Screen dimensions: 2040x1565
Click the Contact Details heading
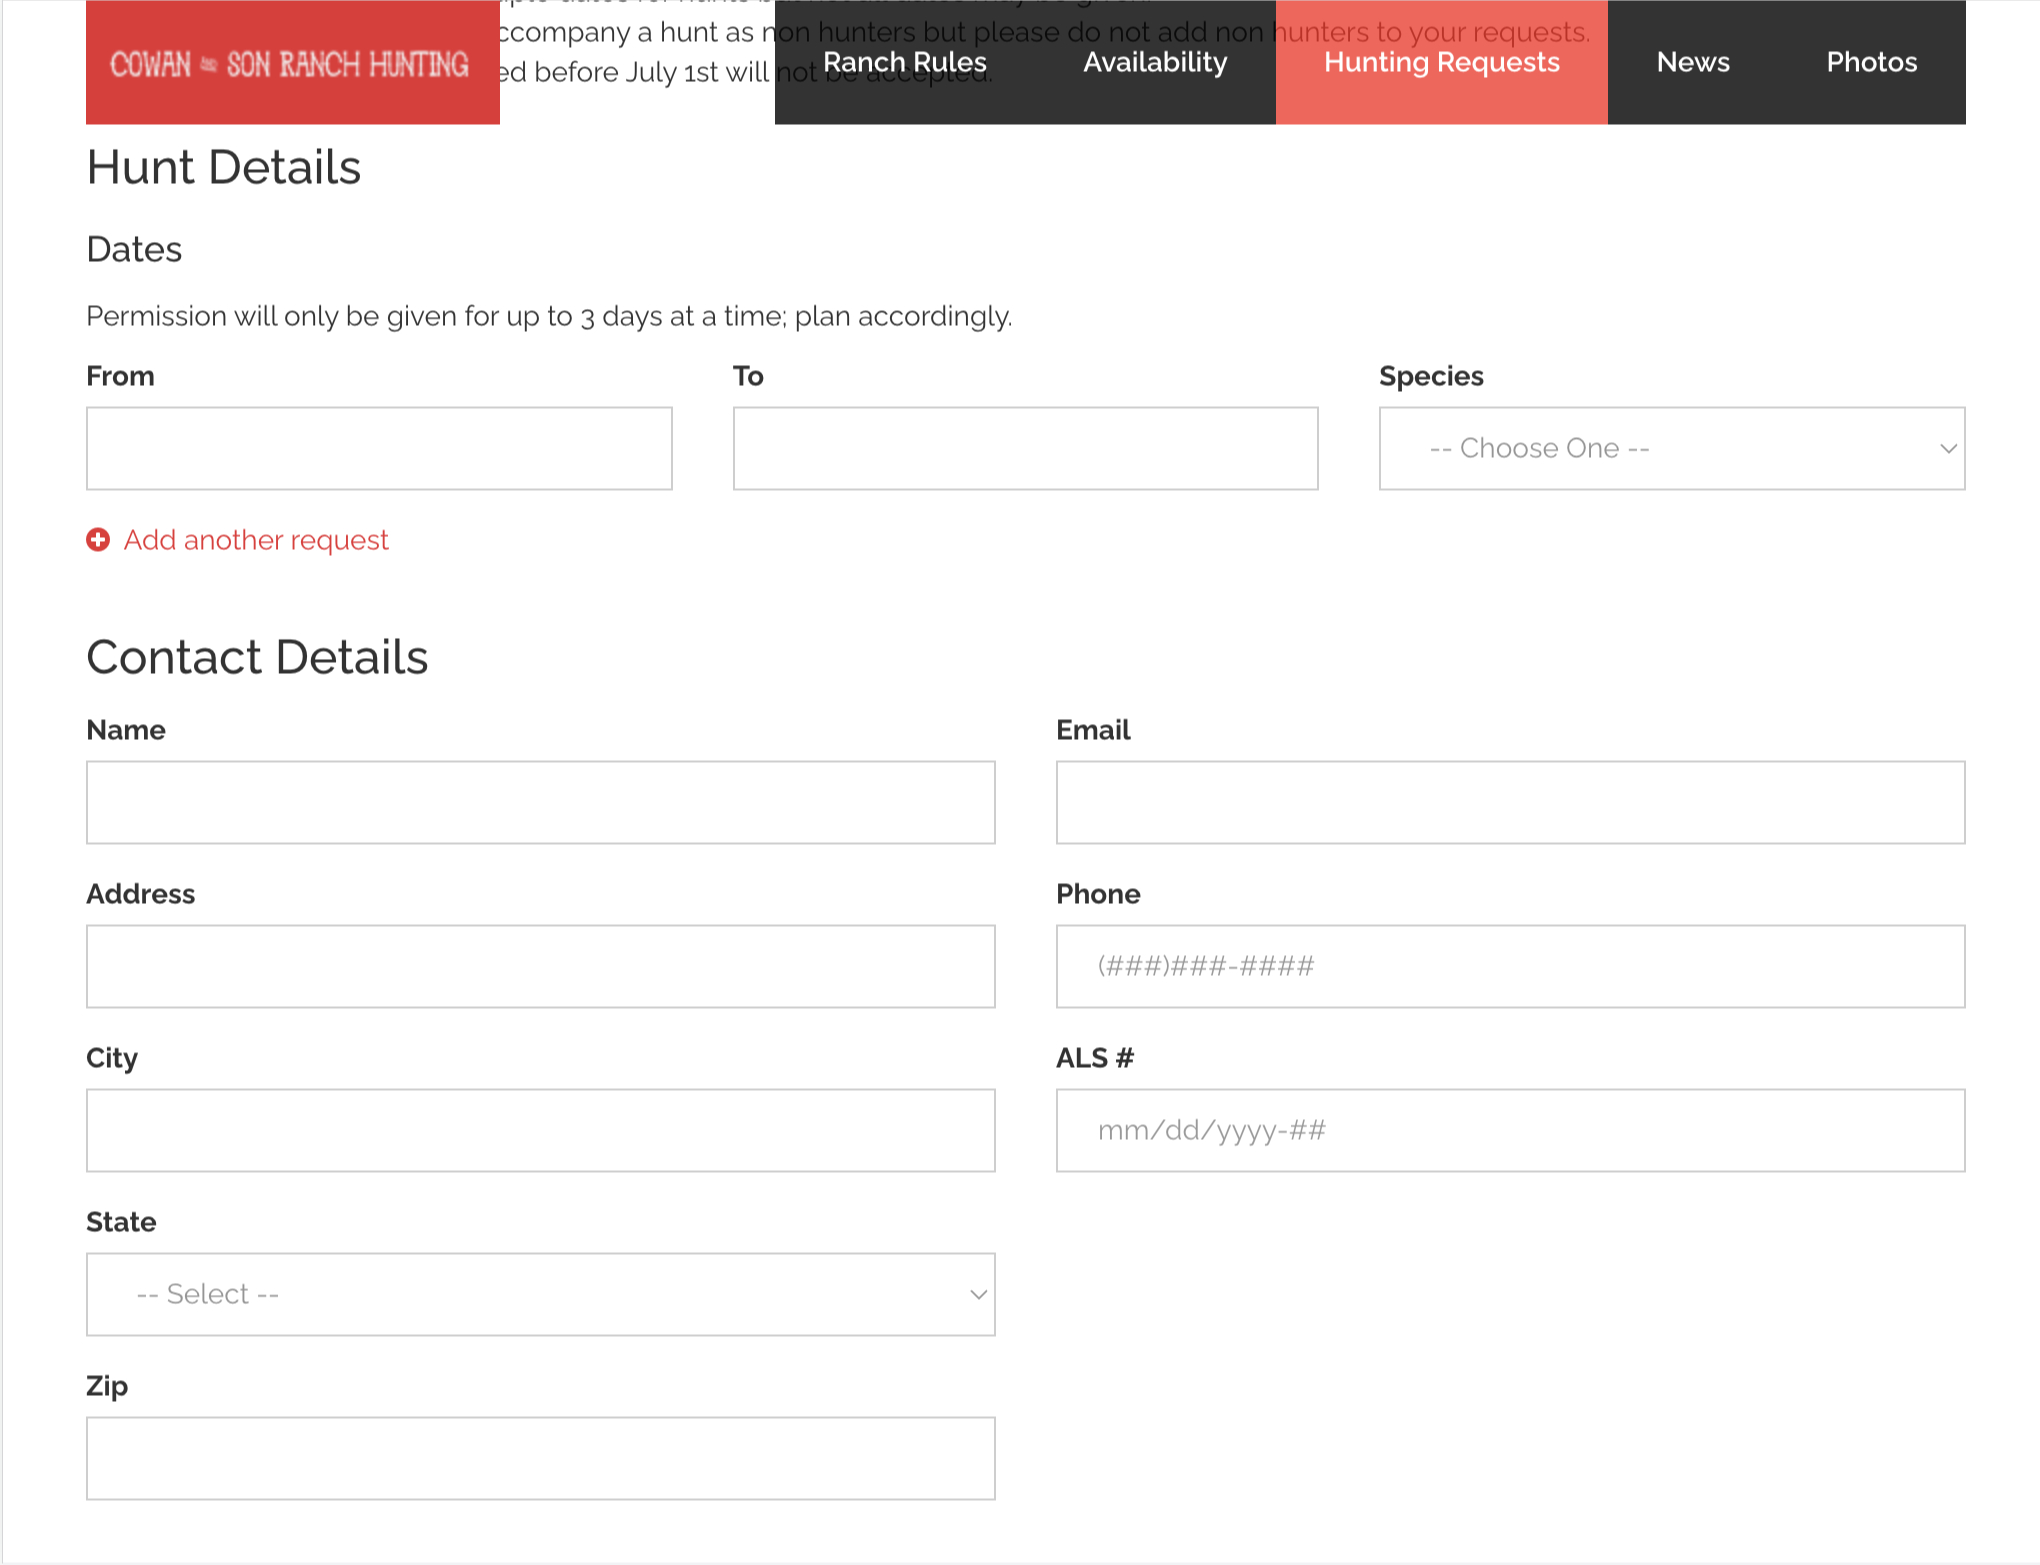click(257, 657)
